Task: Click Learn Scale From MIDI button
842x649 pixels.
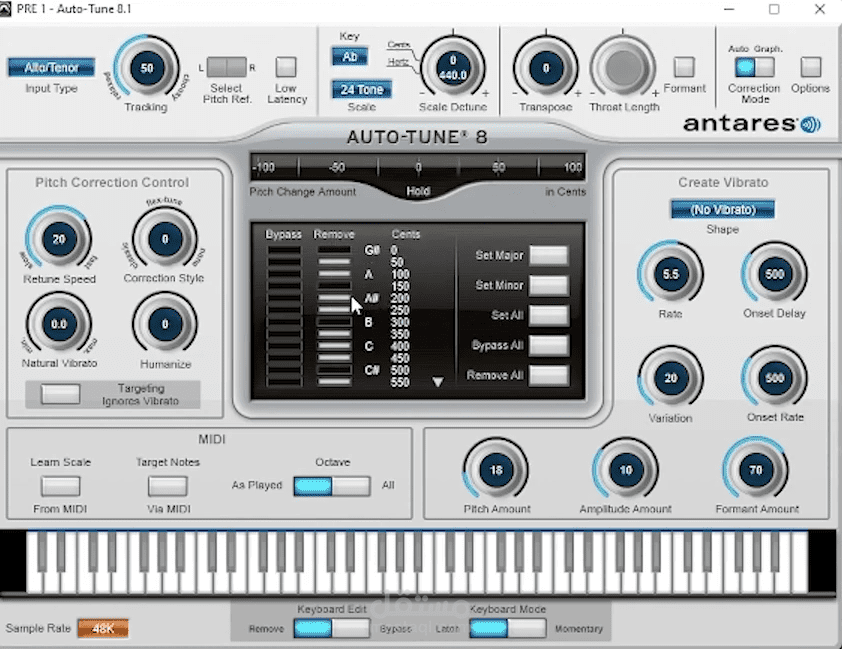Action: pyautogui.click(x=60, y=486)
